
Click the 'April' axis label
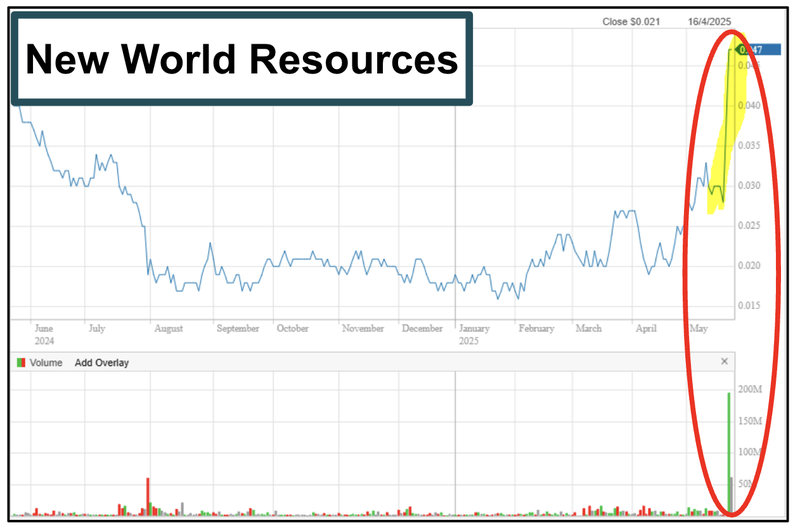point(646,328)
